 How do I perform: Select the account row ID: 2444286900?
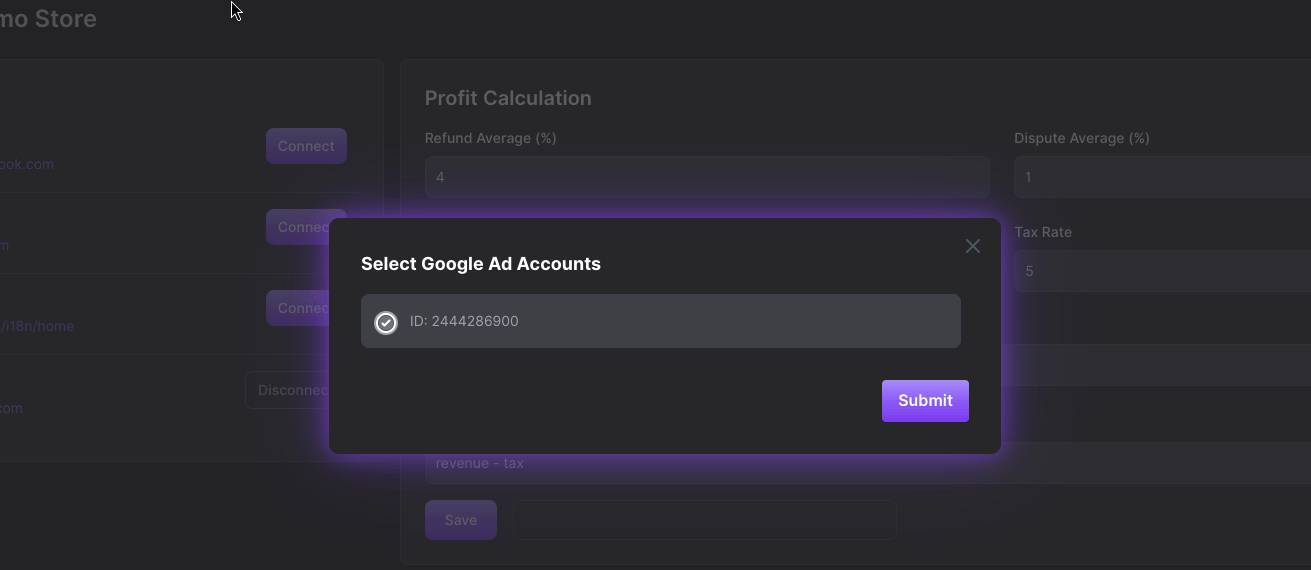661,321
